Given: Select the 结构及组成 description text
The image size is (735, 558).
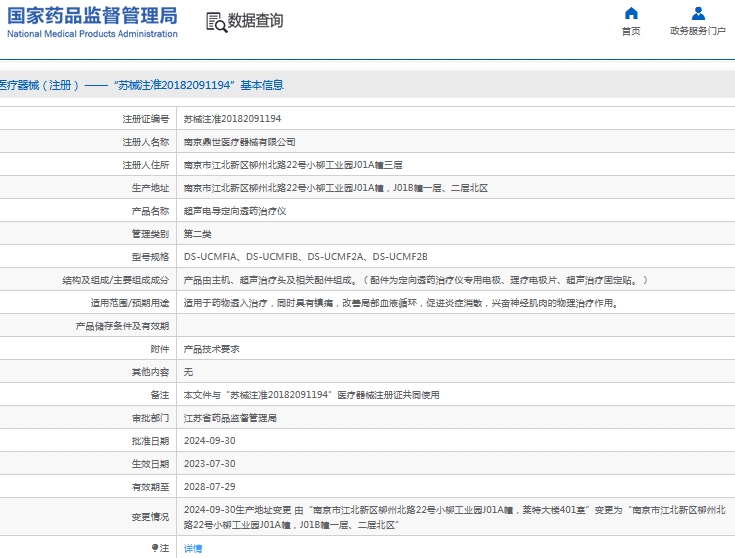Looking at the screenshot, I should click(x=416, y=280).
